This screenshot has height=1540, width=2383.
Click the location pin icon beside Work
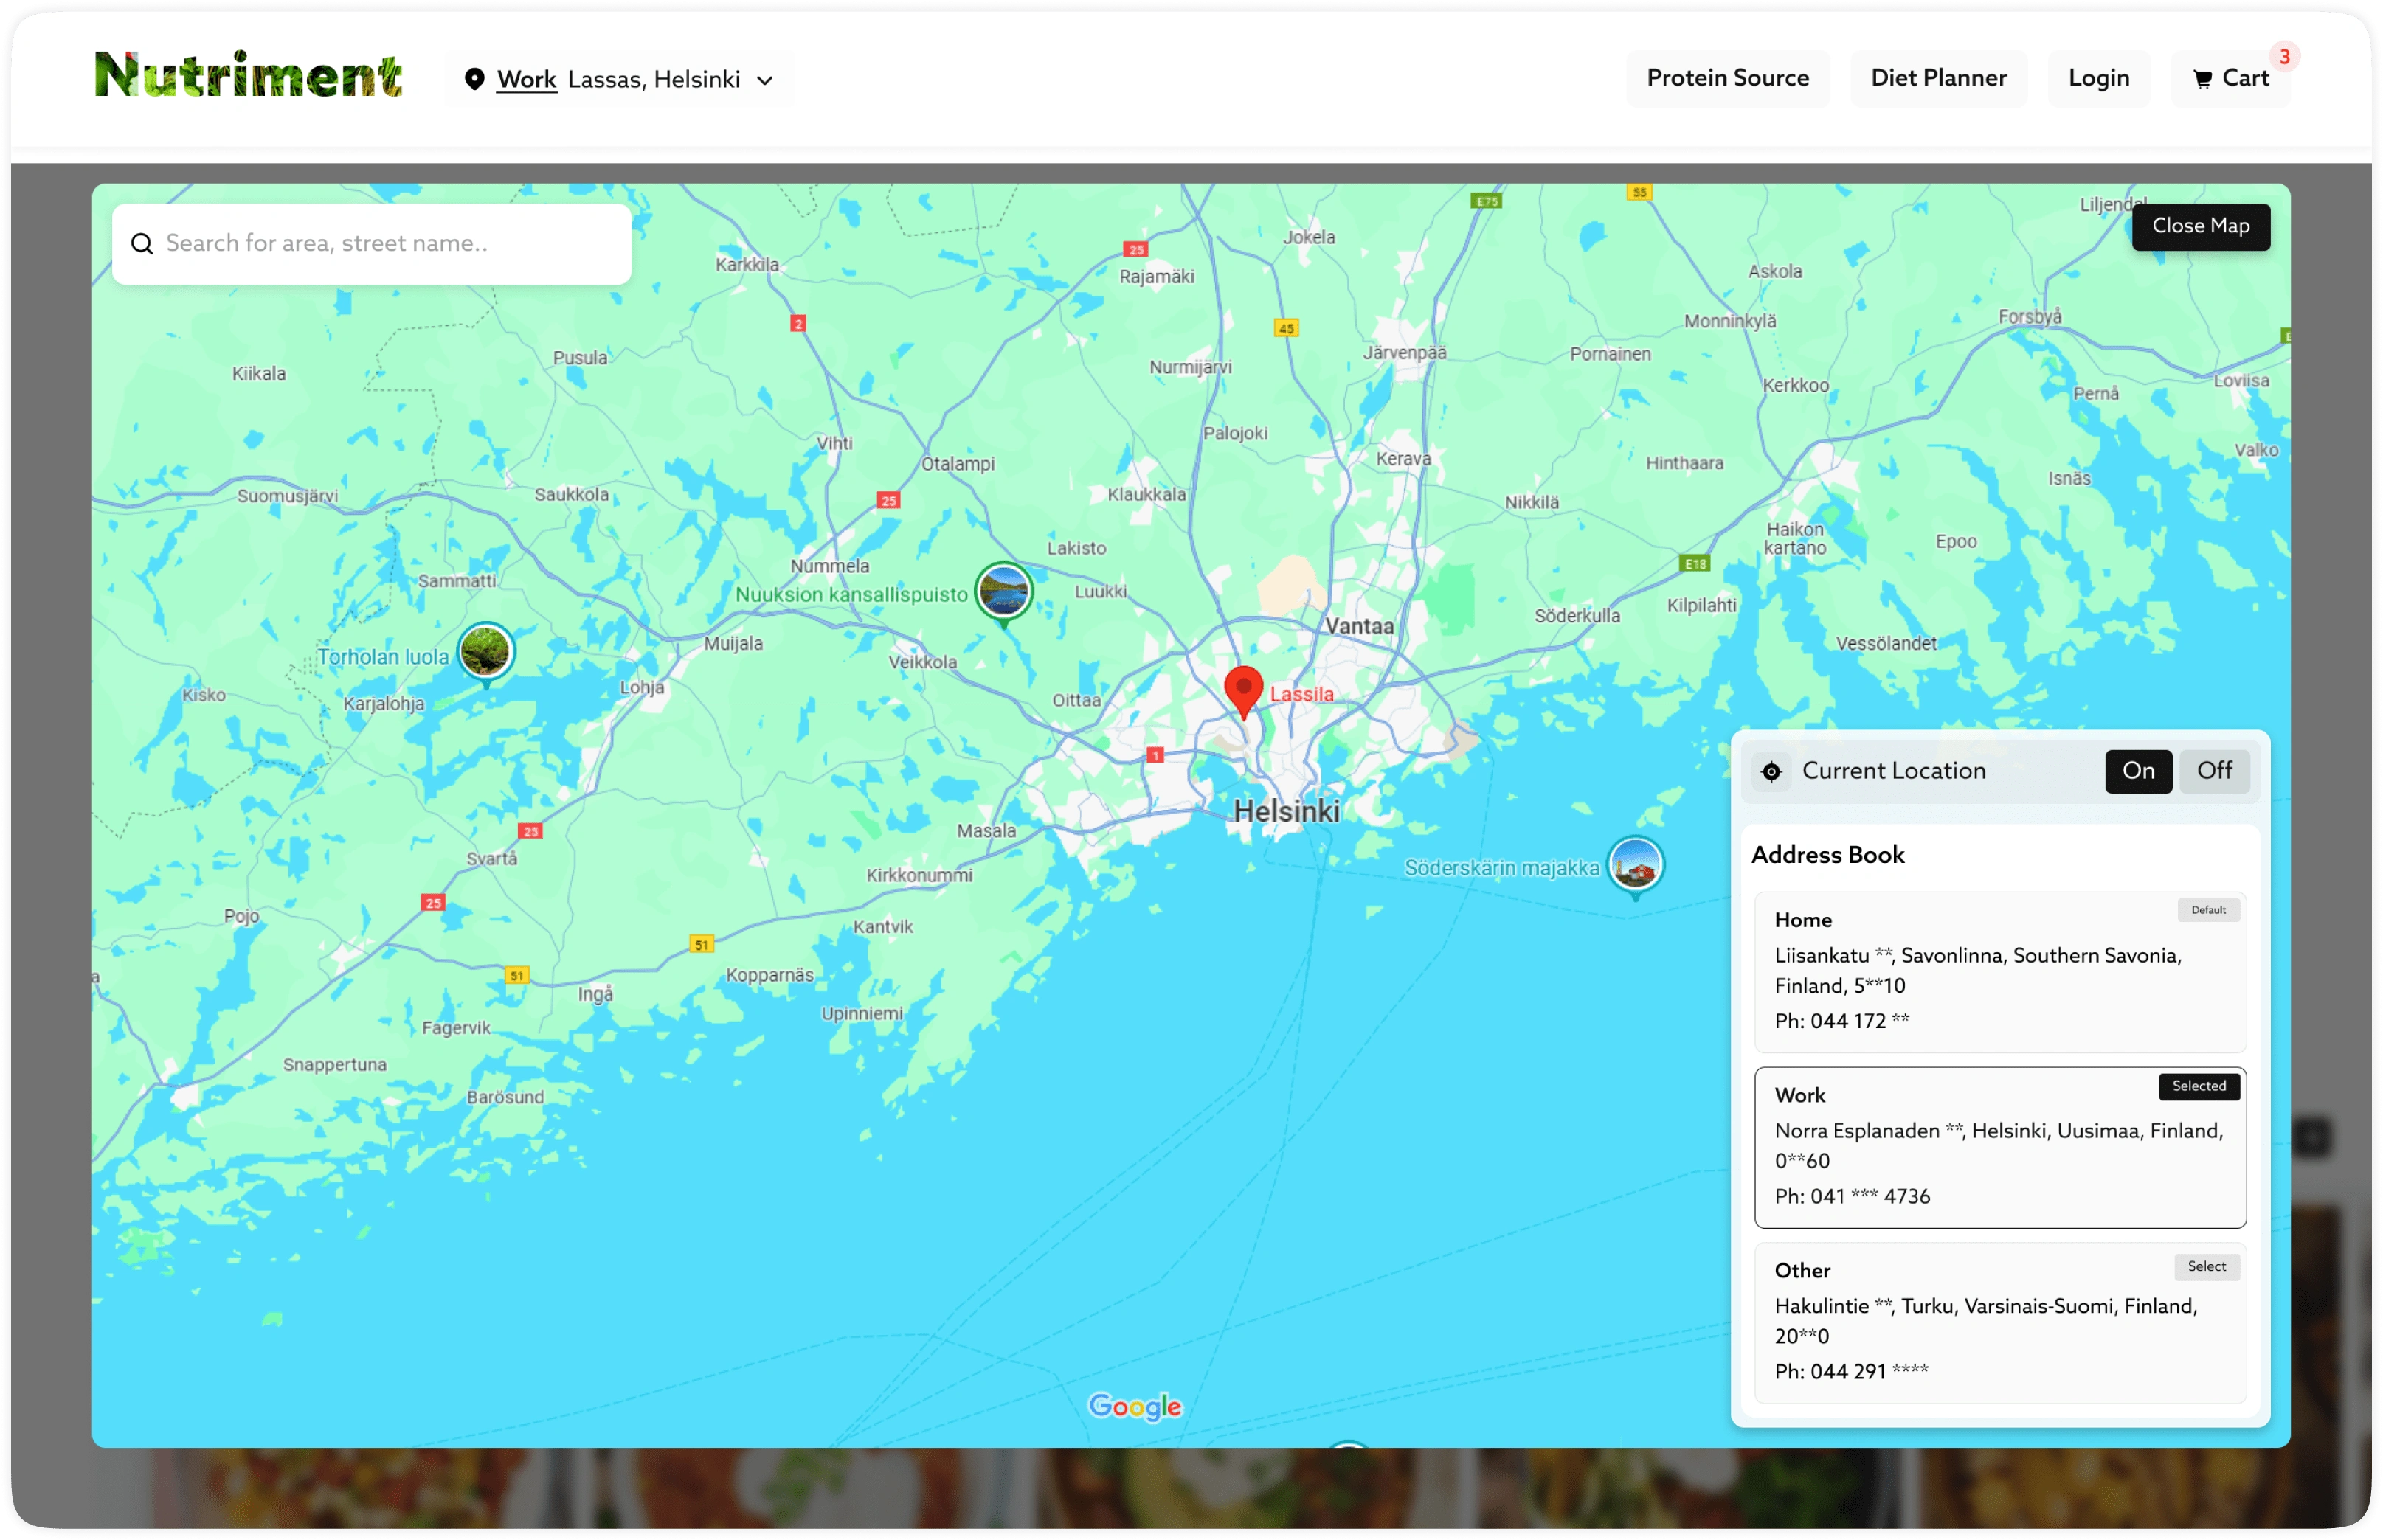(474, 79)
